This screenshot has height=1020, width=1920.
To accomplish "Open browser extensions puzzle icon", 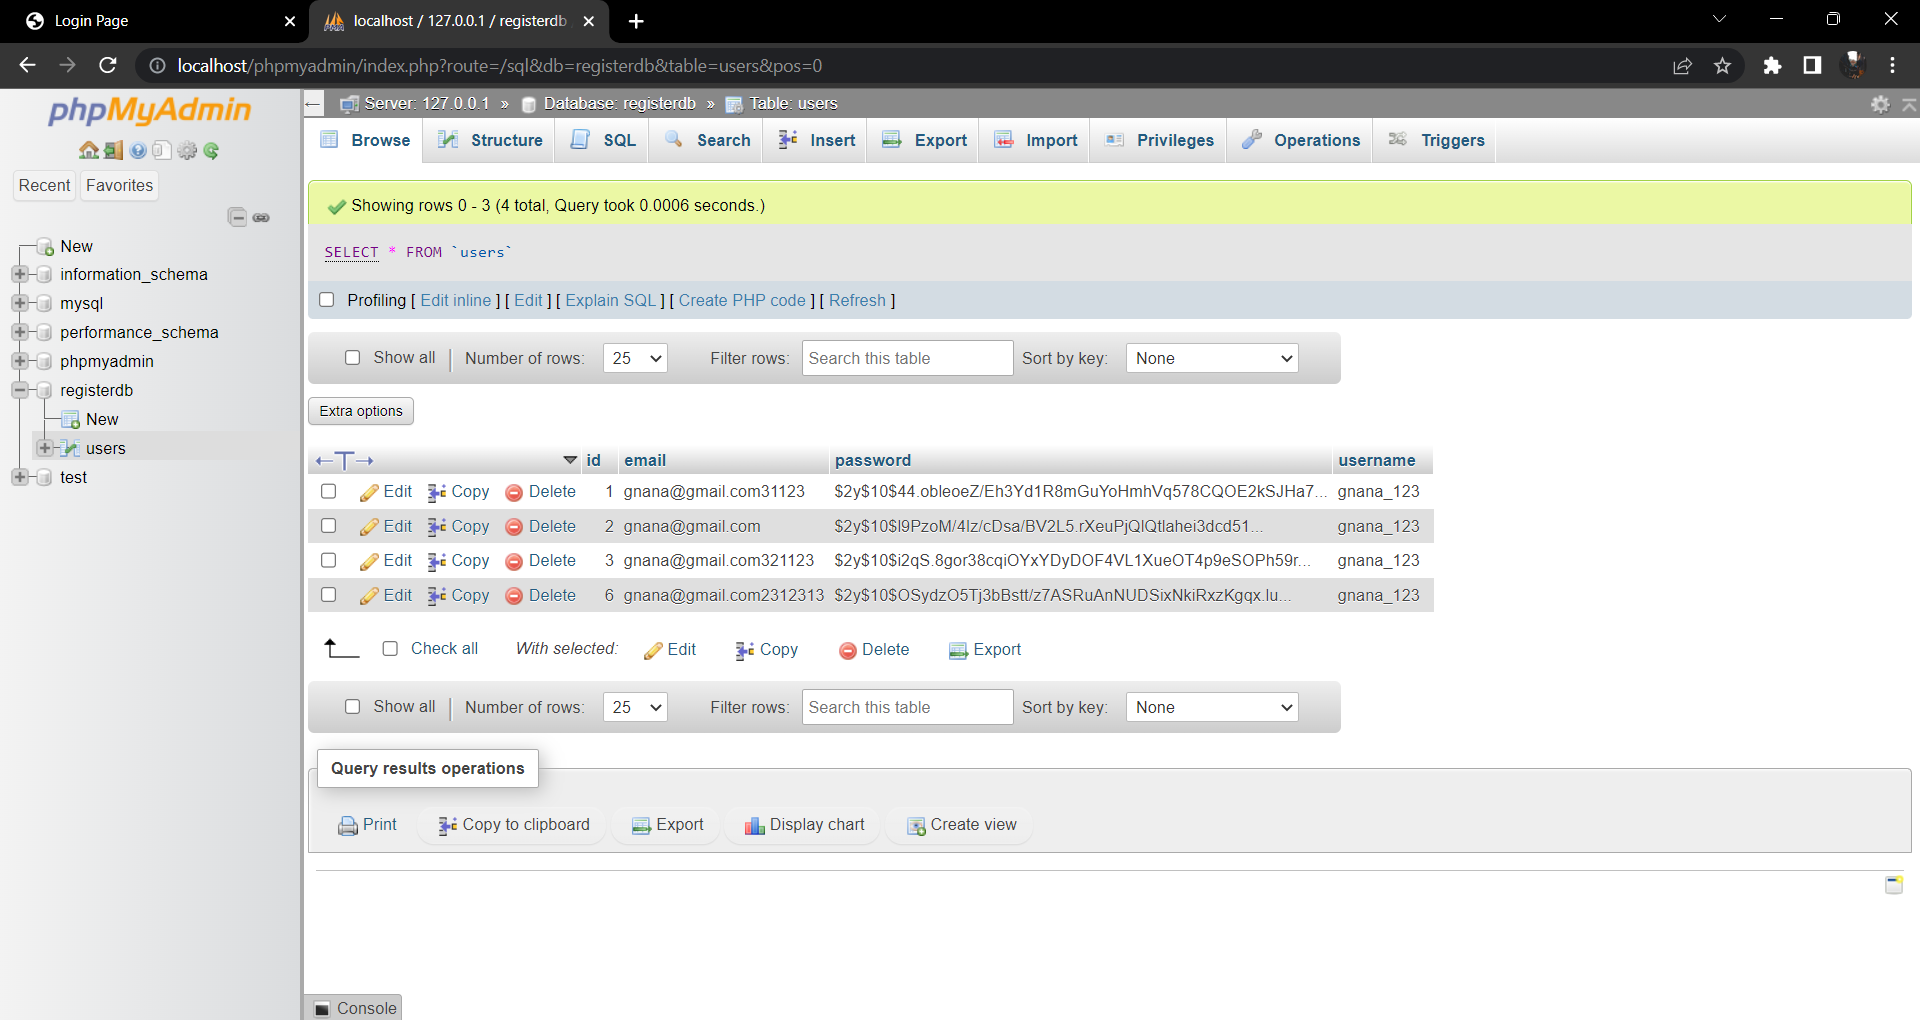I will [1772, 66].
